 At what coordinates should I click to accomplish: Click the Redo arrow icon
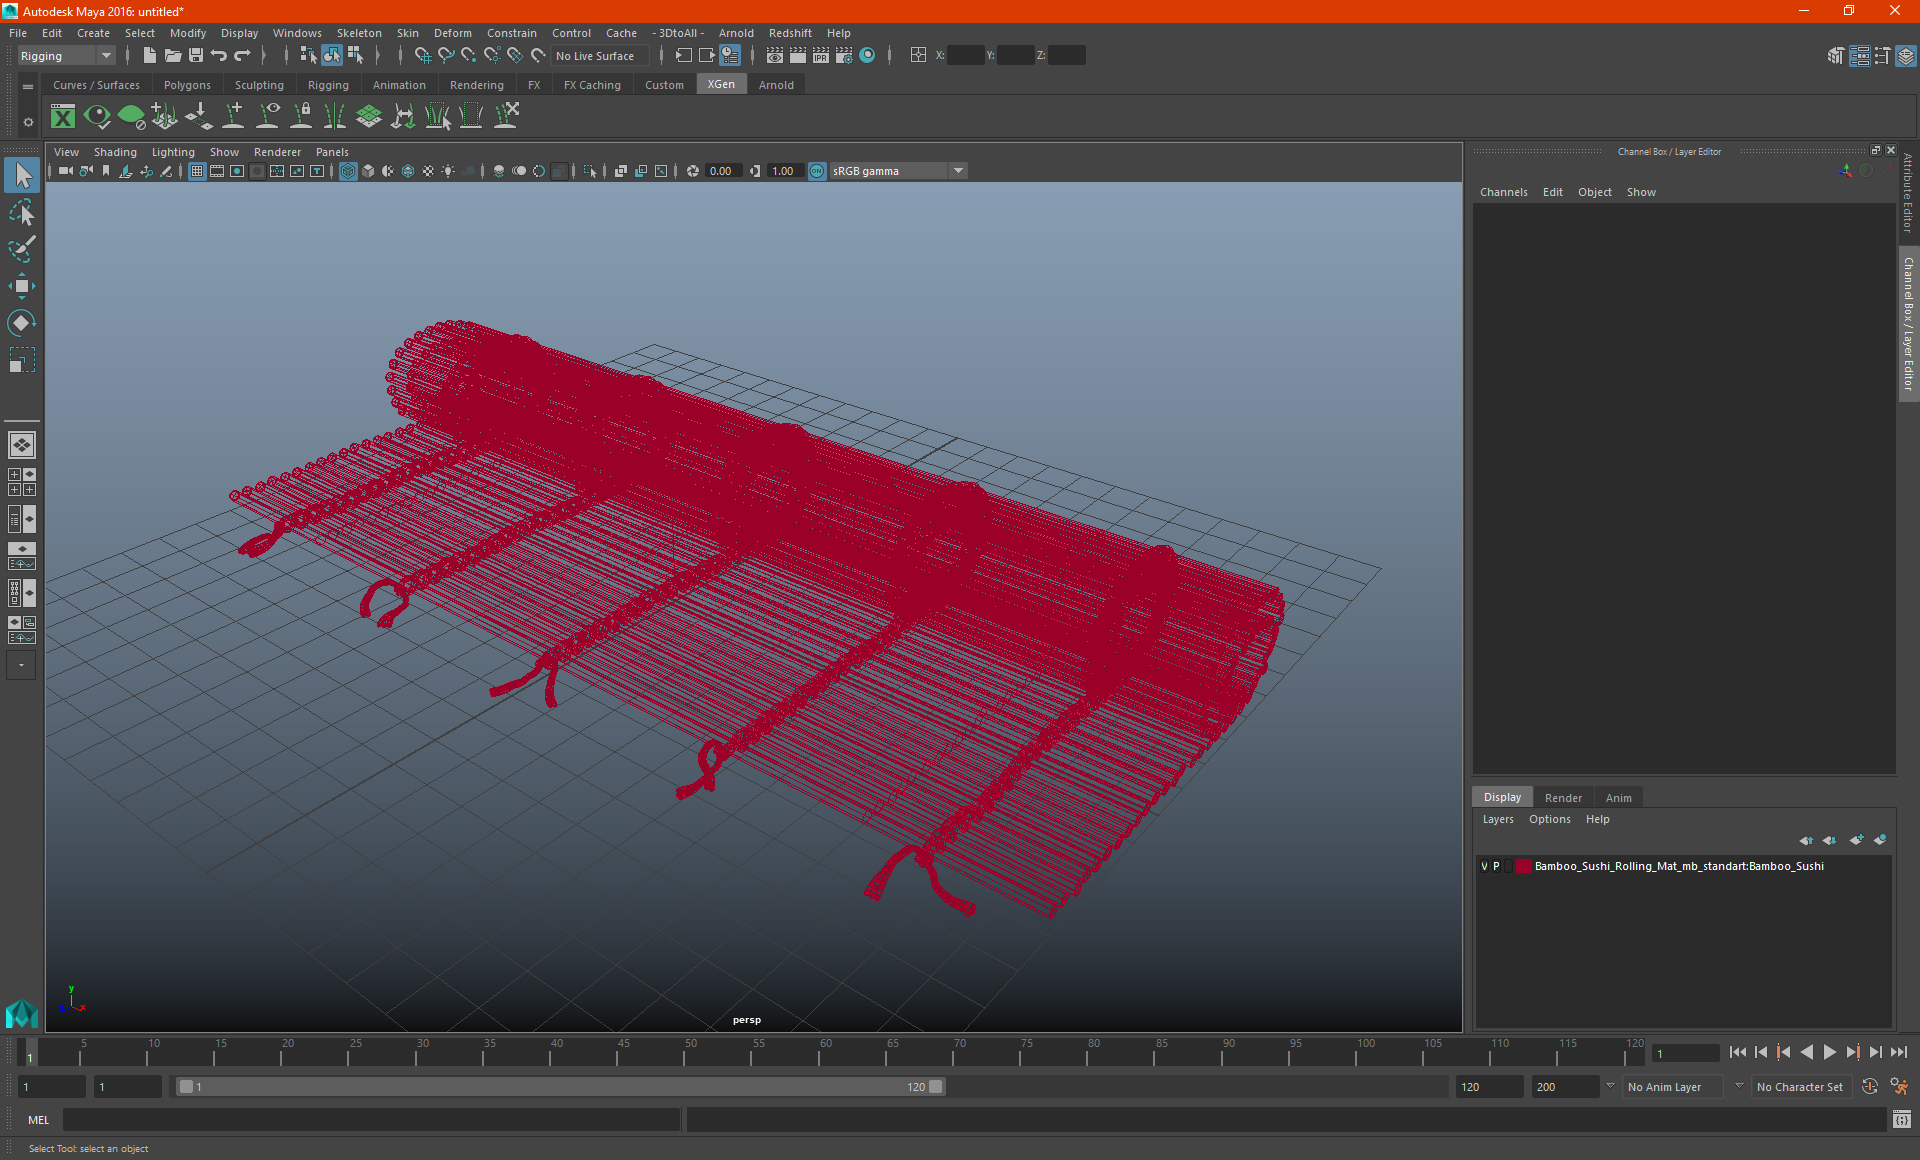click(242, 56)
